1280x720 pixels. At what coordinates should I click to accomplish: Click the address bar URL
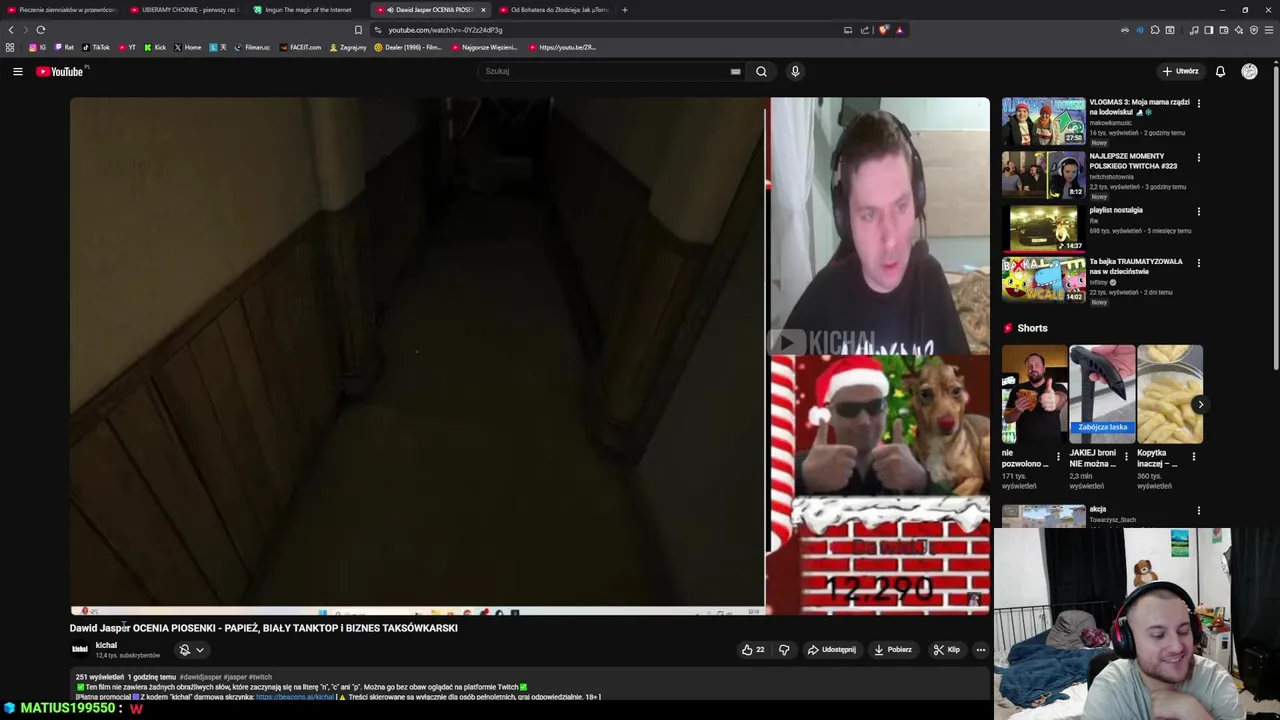pyautogui.click(x=445, y=30)
